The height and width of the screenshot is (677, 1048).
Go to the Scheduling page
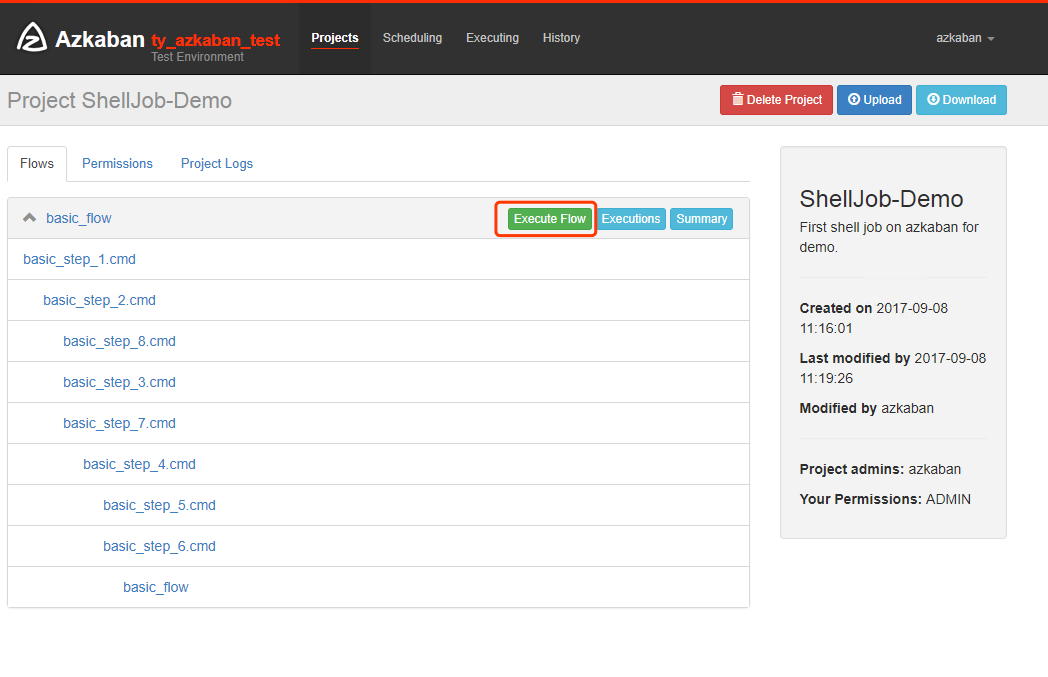tap(412, 38)
